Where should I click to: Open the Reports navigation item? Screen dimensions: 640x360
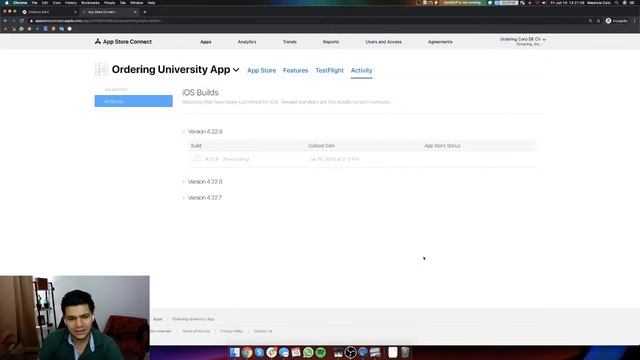pos(331,42)
